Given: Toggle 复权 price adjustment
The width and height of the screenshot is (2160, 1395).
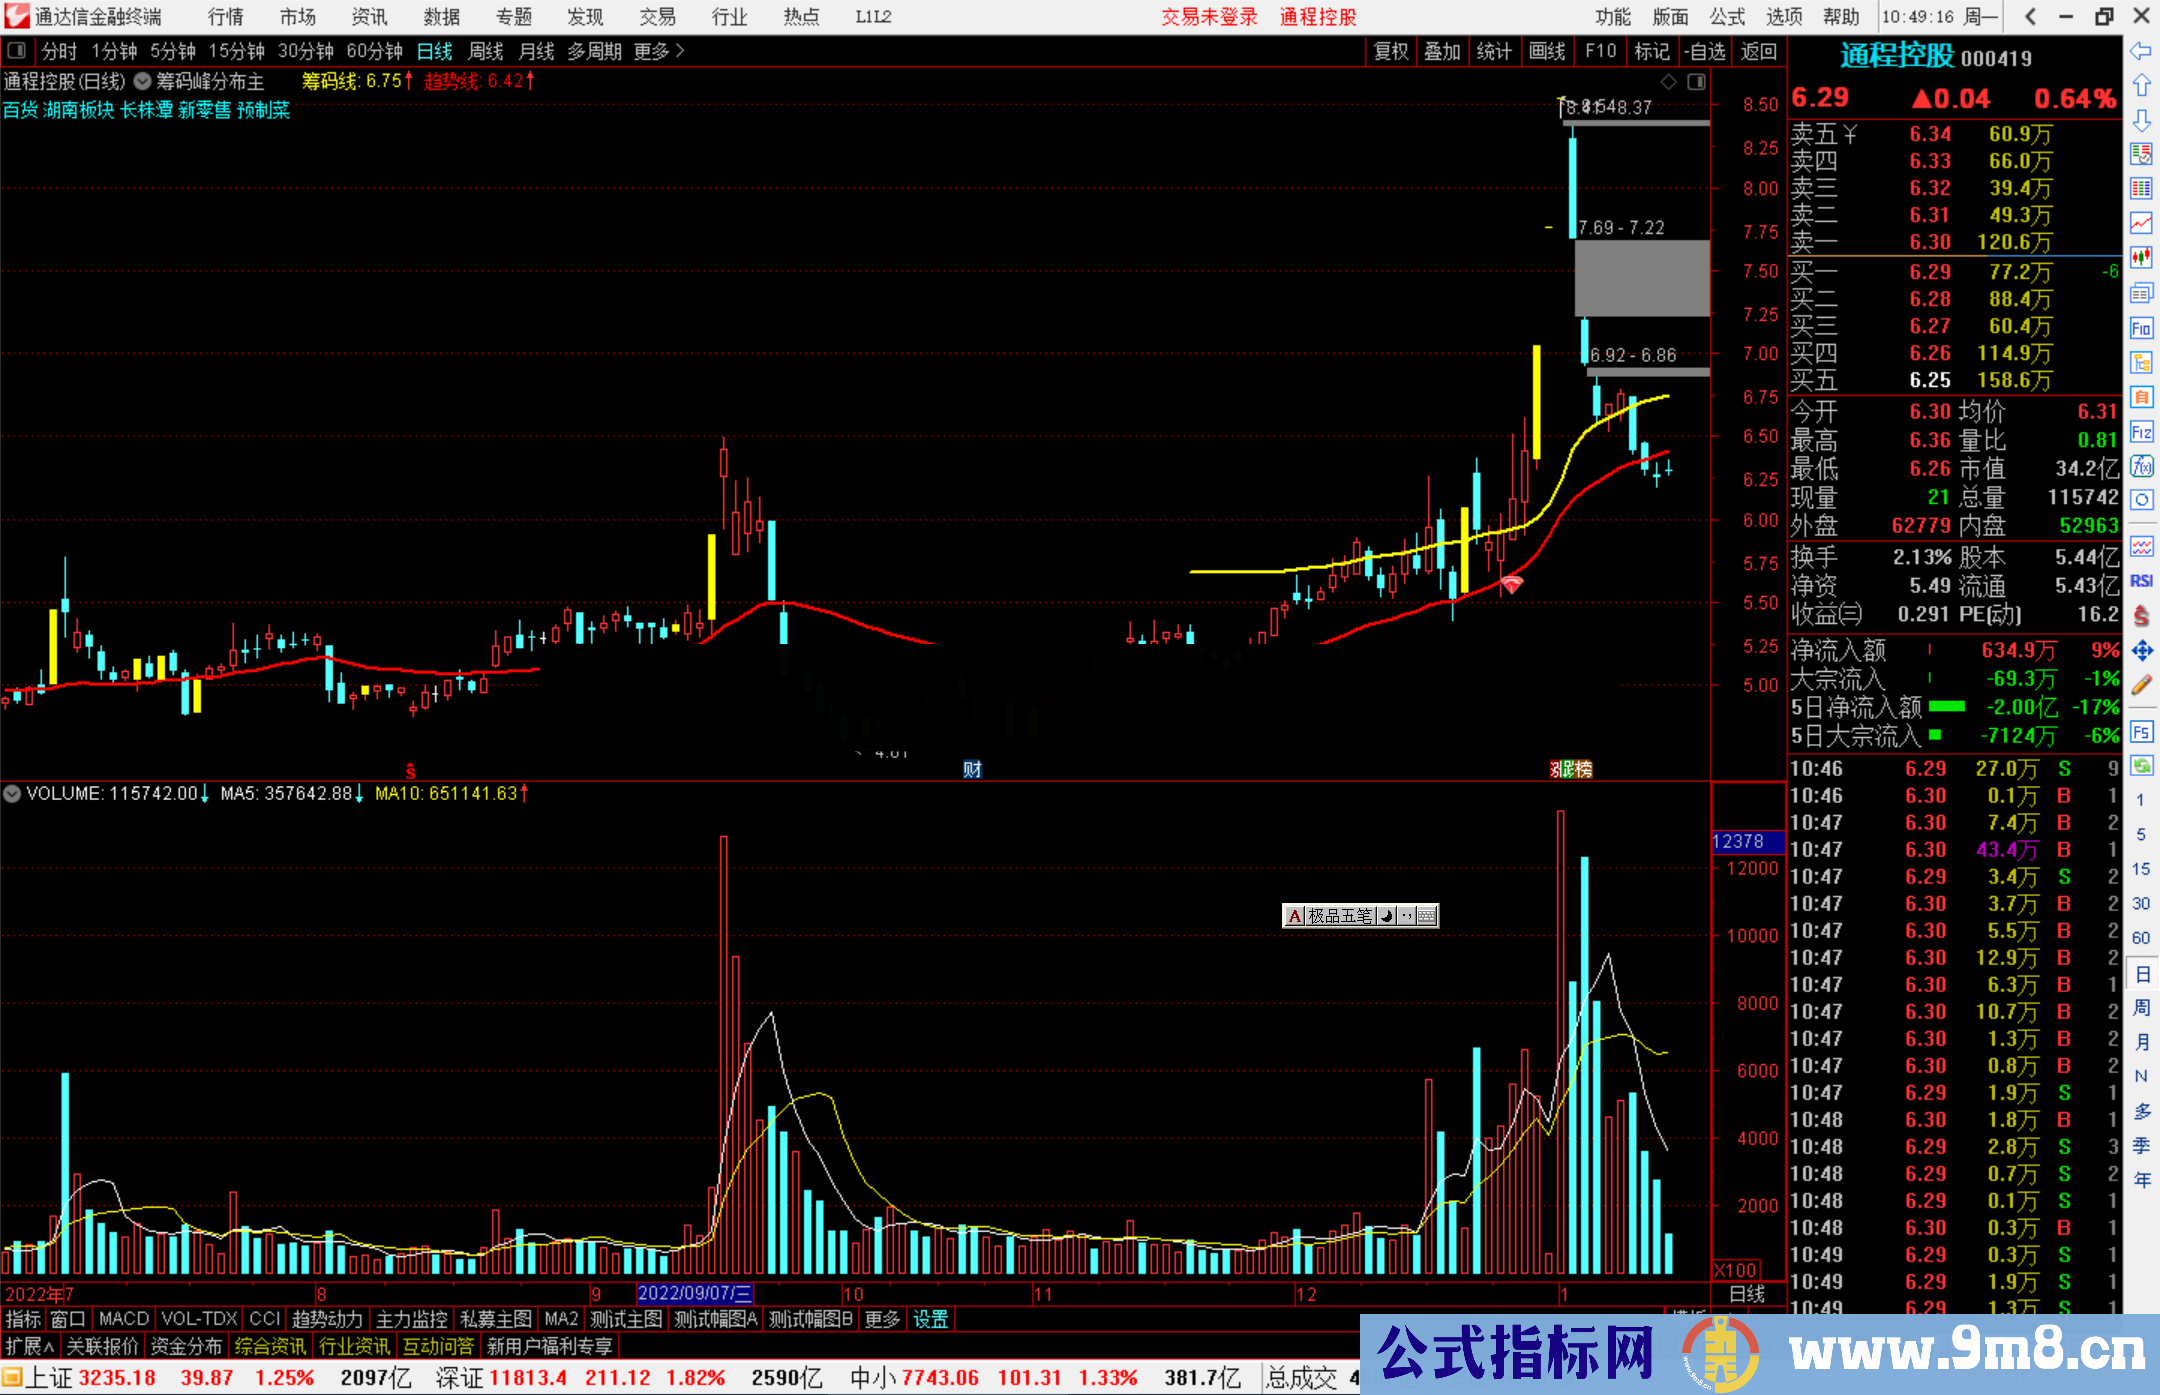Looking at the screenshot, I should [x=1390, y=51].
